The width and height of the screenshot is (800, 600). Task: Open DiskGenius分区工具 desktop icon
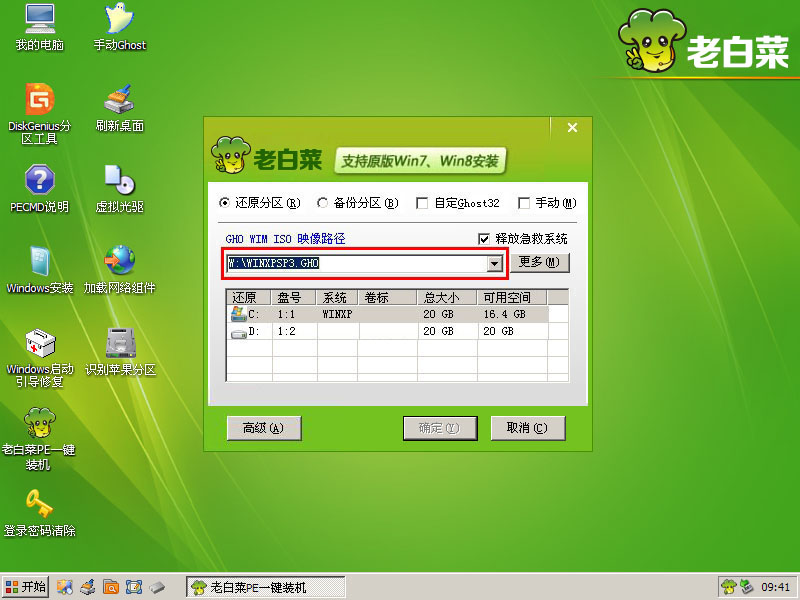tap(40, 114)
